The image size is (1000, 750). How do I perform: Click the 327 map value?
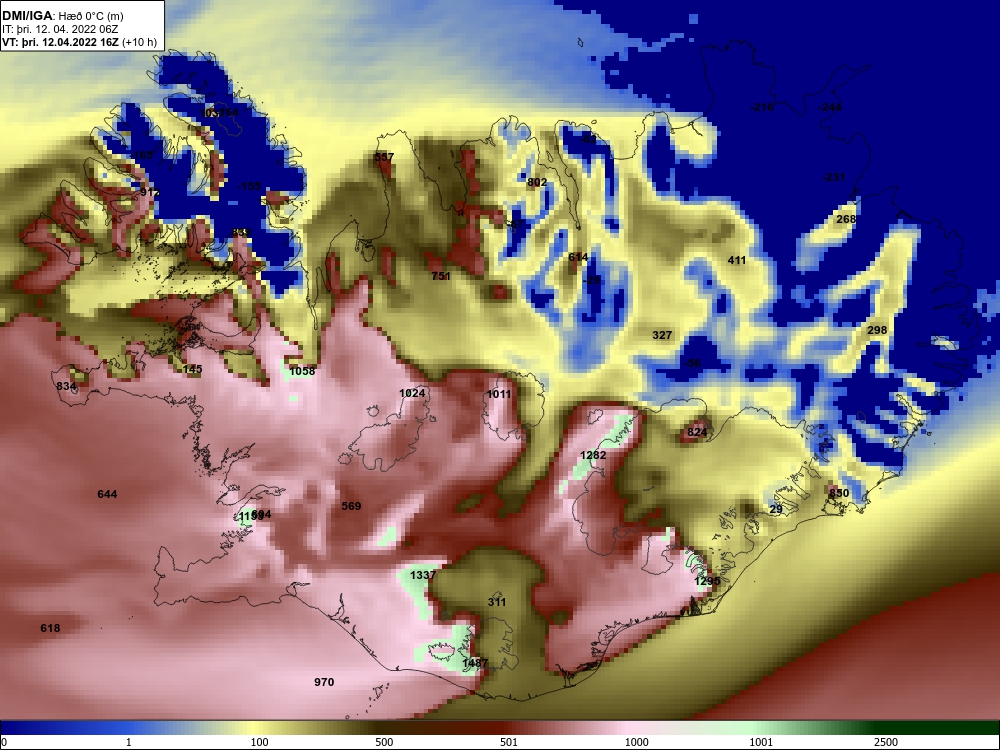tap(662, 335)
